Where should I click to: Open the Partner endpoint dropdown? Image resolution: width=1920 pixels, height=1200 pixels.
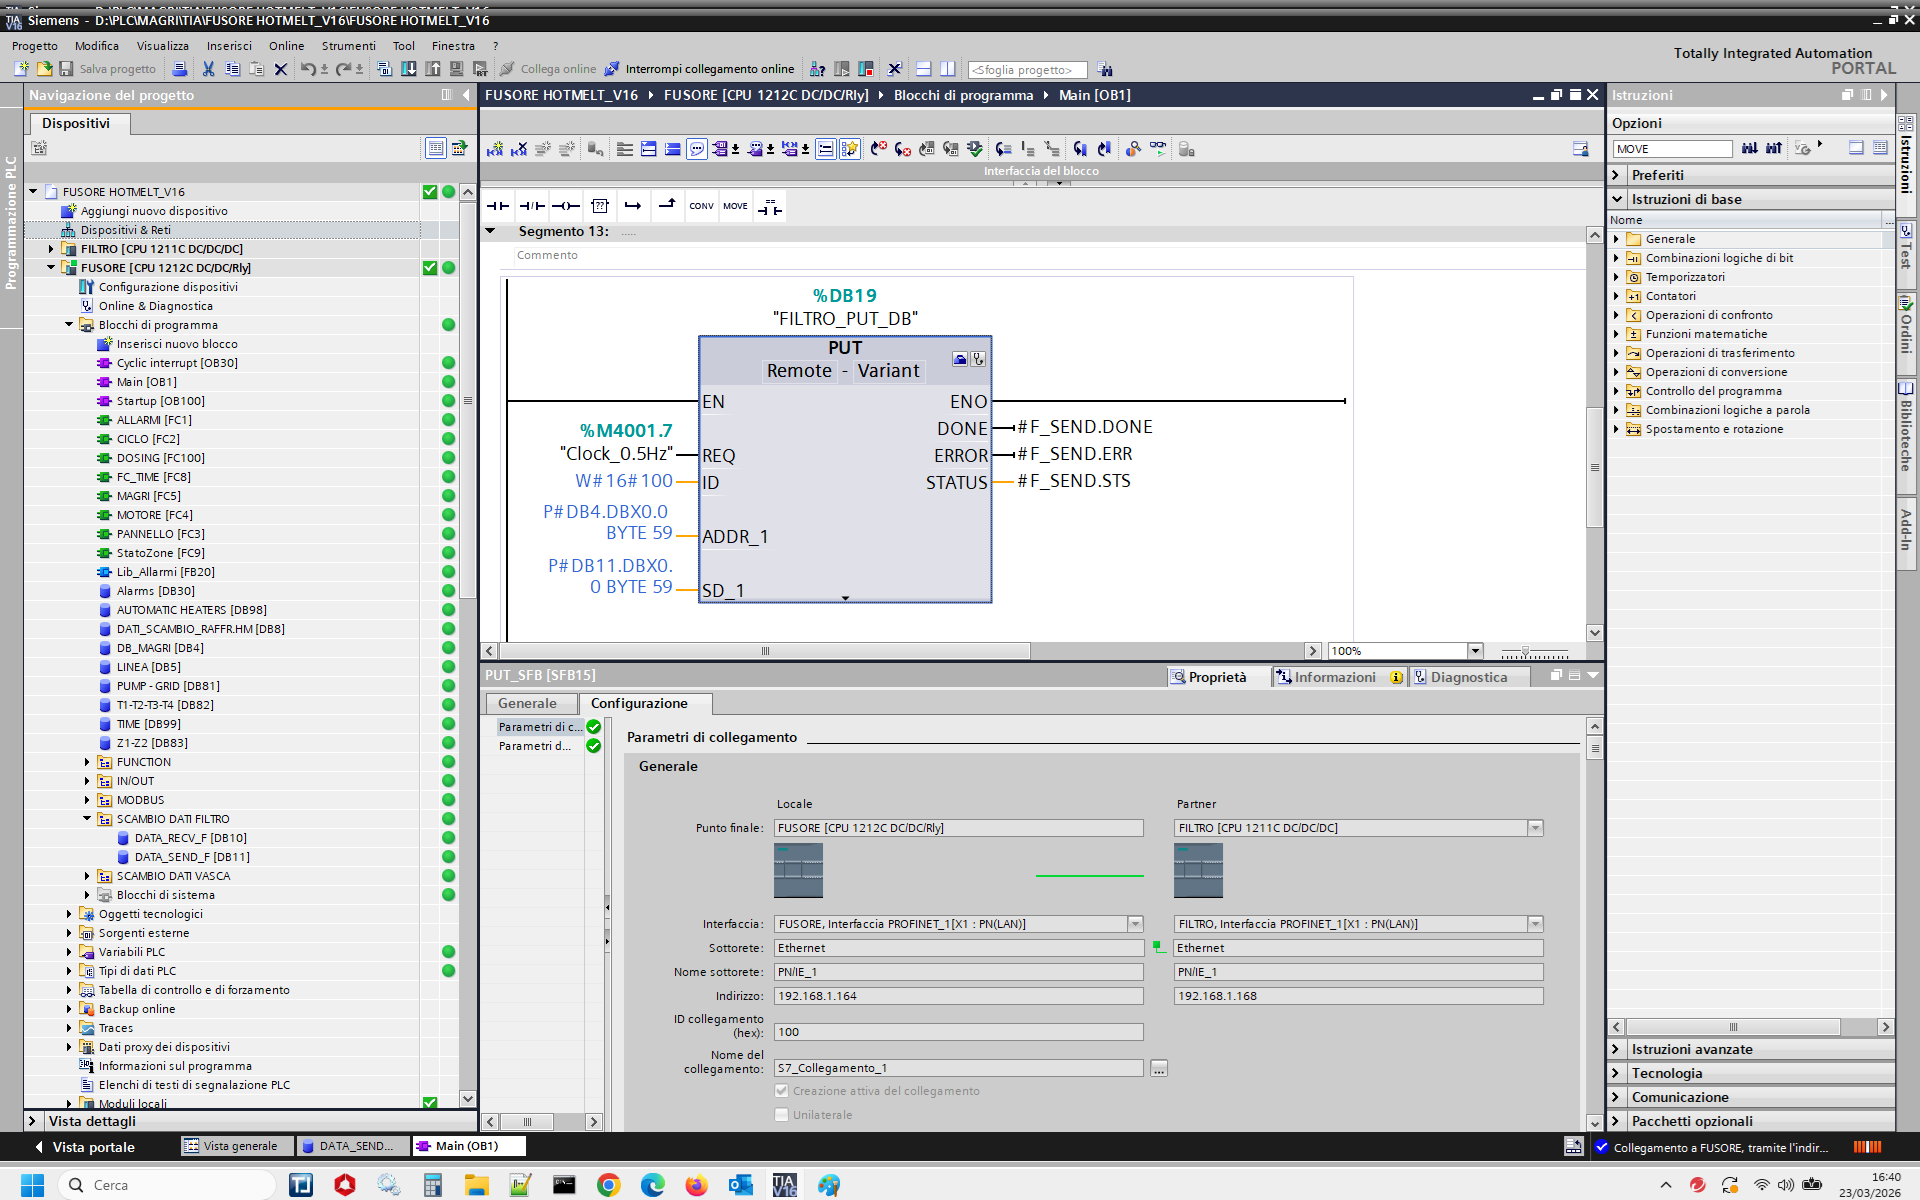pyautogui.click(x=1535, y=828)
